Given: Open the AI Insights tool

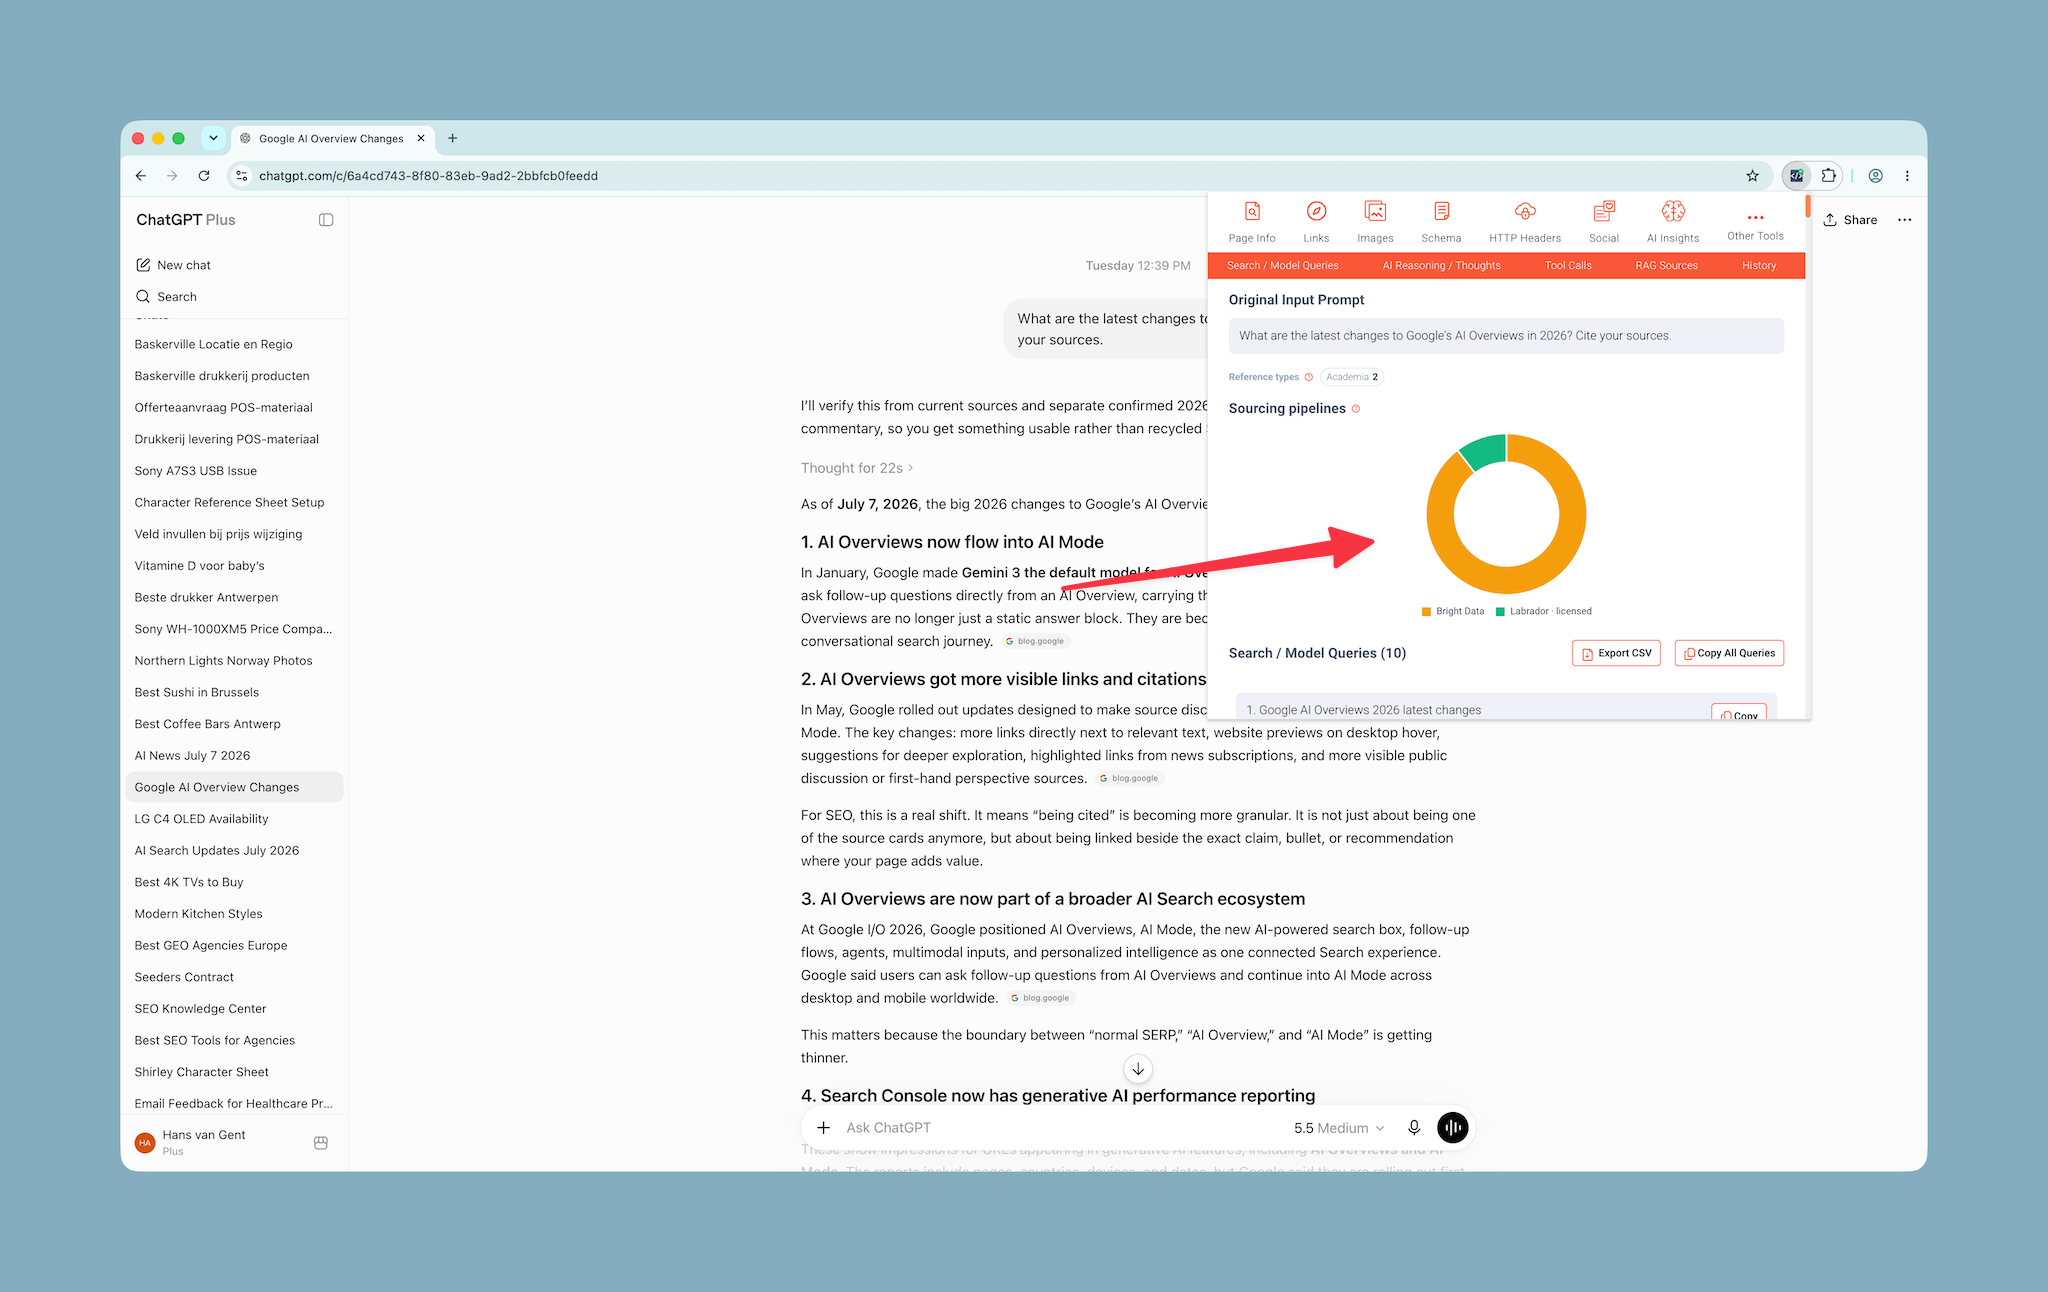Looking at the screenshot, I should click(x=1672, y=222).
